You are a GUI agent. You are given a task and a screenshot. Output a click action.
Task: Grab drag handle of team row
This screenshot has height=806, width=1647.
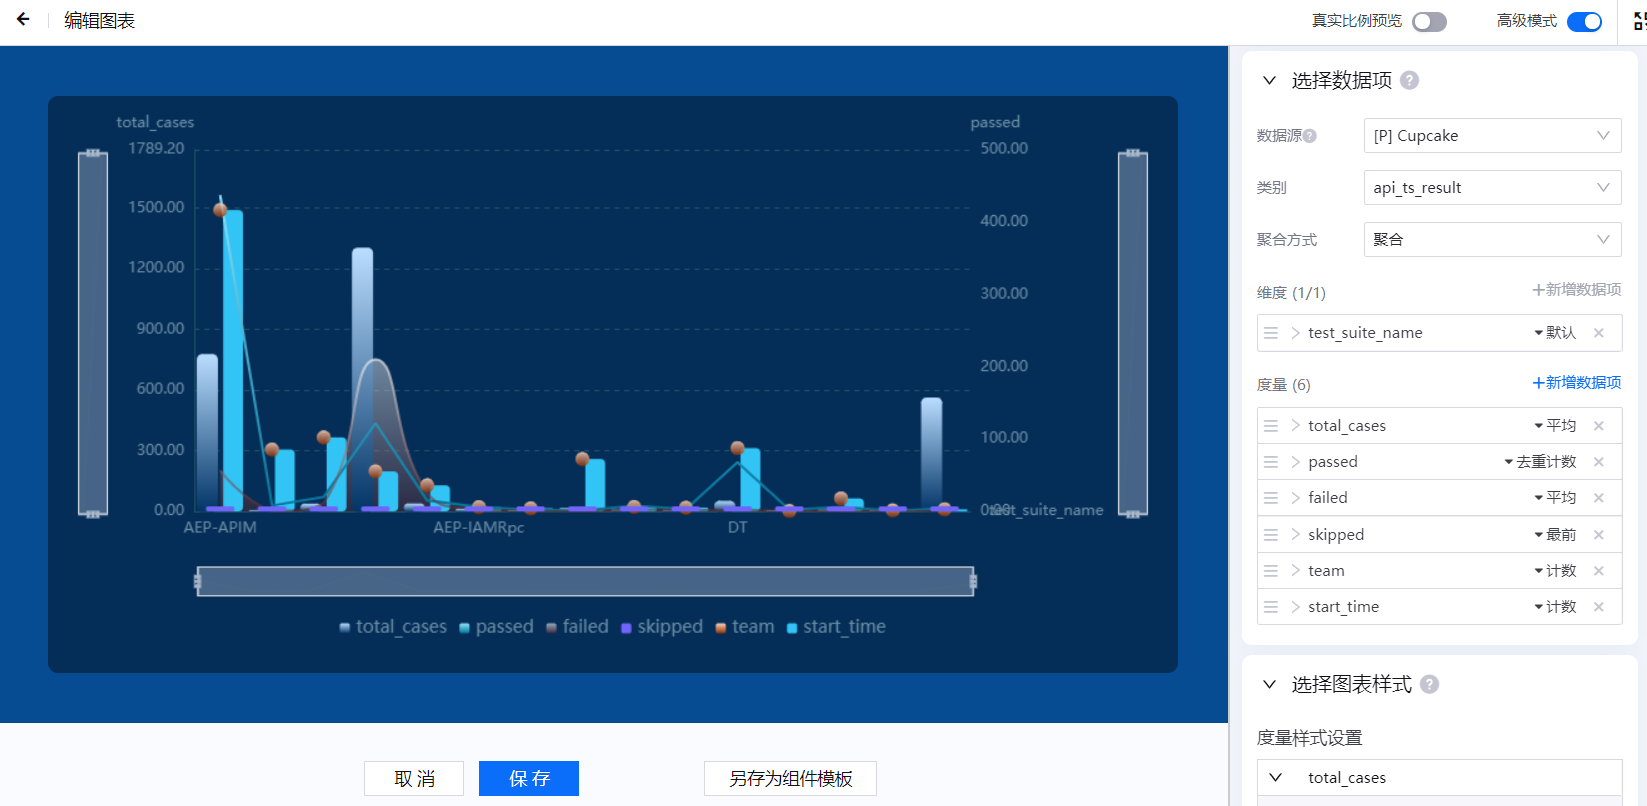pos(1271,571)
